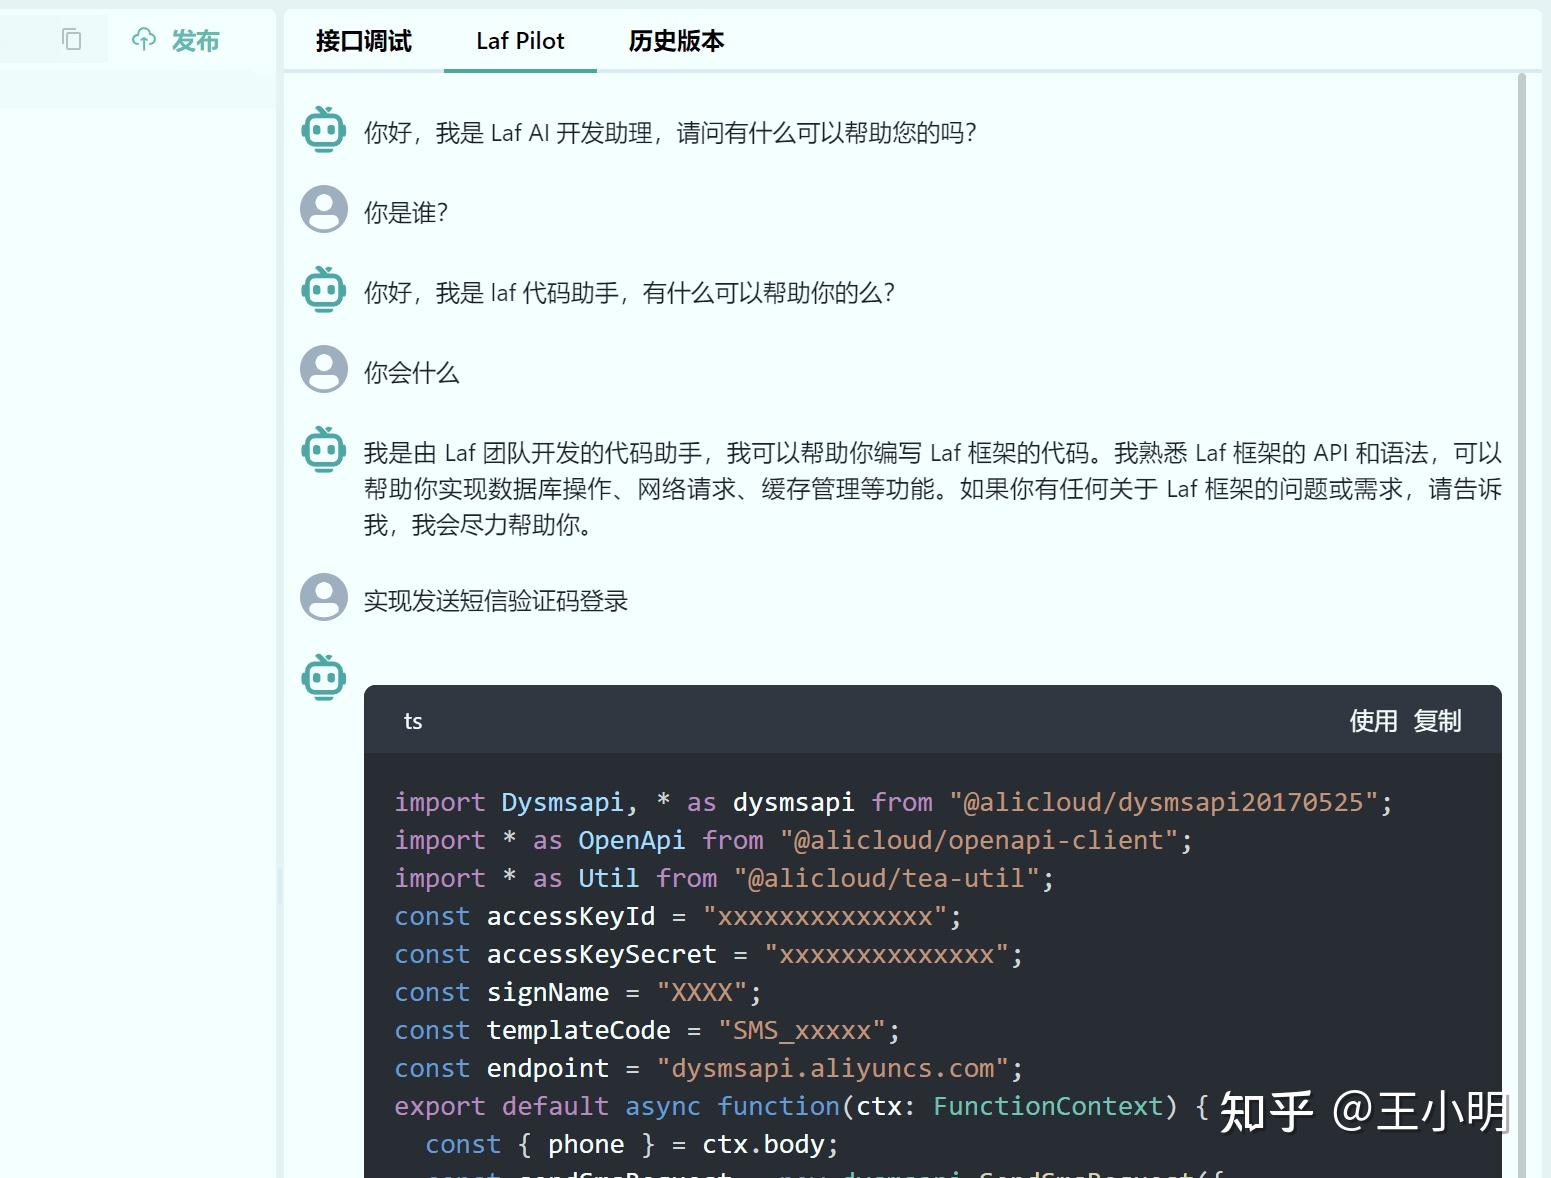Click the user avatar in the second message

tap(322, 209)
